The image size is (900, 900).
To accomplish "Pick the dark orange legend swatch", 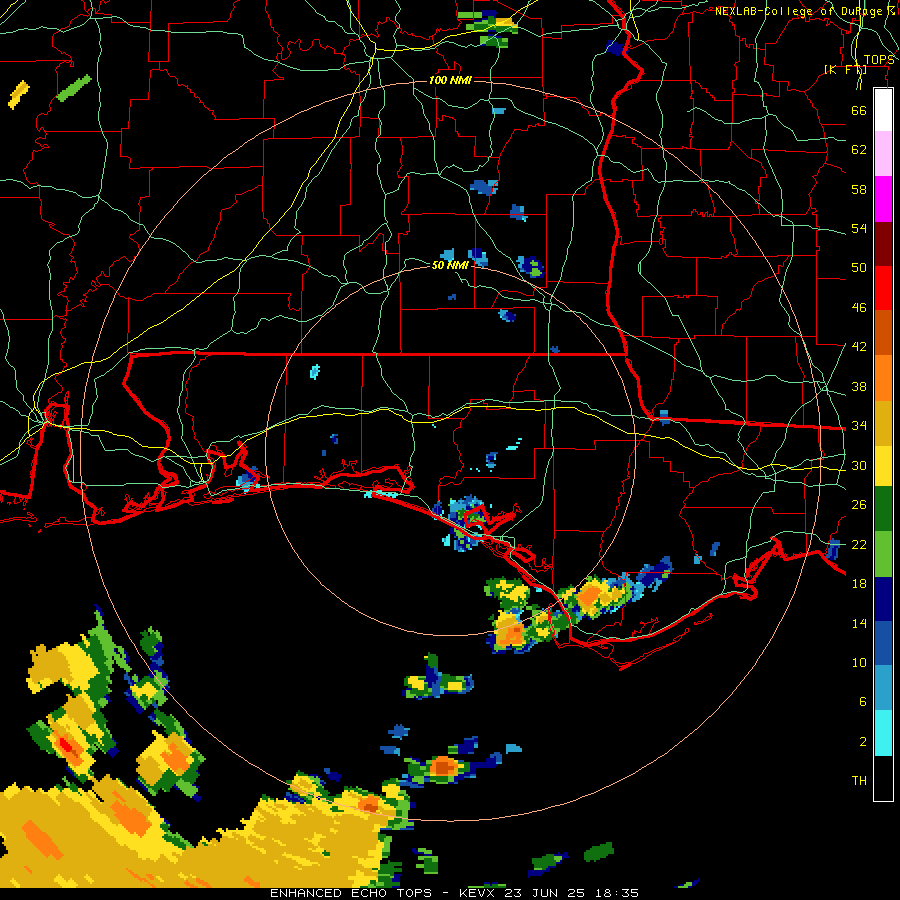I will 883,333.
